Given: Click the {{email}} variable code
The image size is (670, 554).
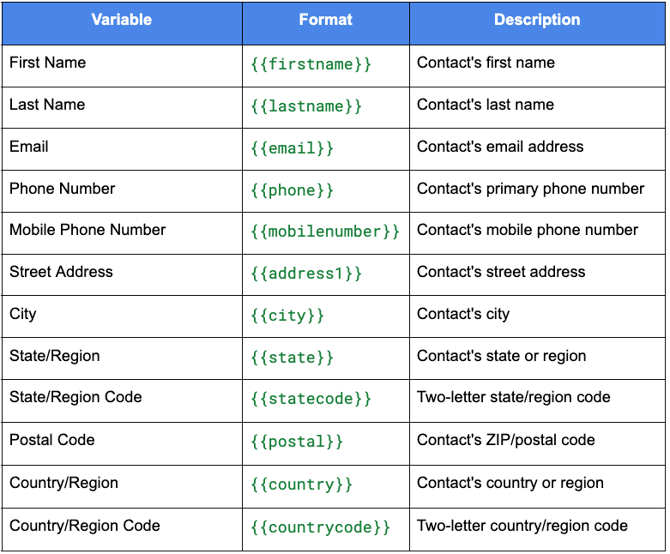Looking at the screenshot, I should pos(292,148).
